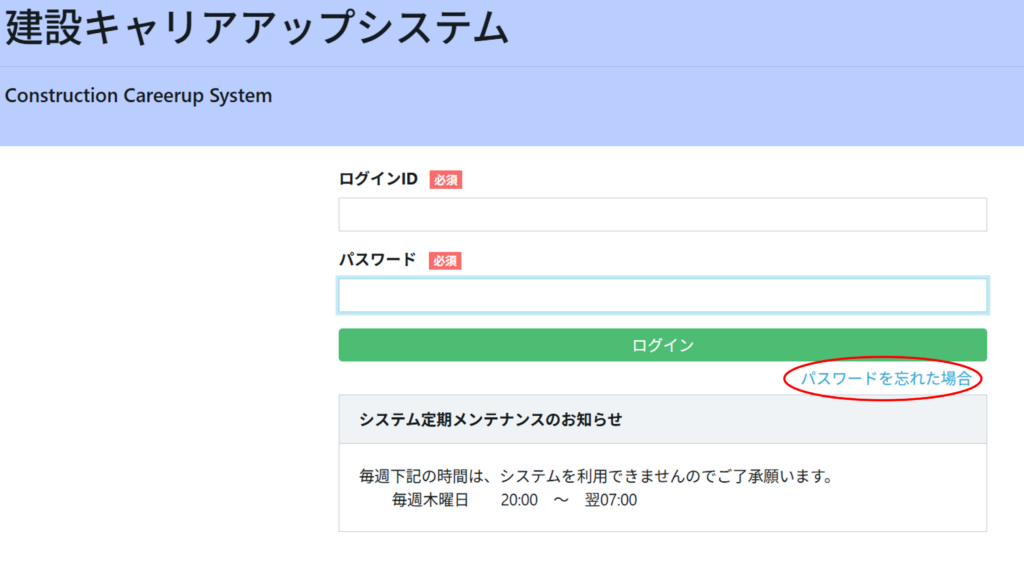The height and width of the screenshot is (565, 1024).
Task: Open the パスワードを忘れた場合 link
Action: point(885,378)
